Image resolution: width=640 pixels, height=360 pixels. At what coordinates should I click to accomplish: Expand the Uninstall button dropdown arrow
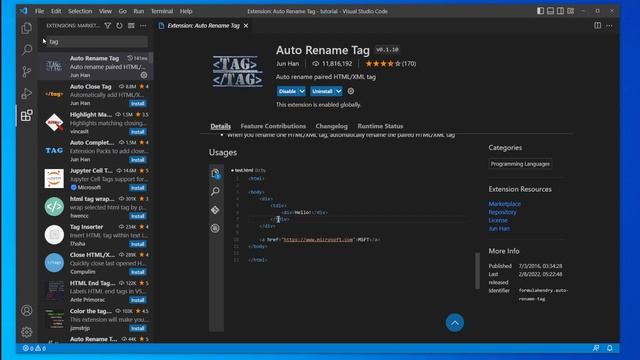(338, 91)
